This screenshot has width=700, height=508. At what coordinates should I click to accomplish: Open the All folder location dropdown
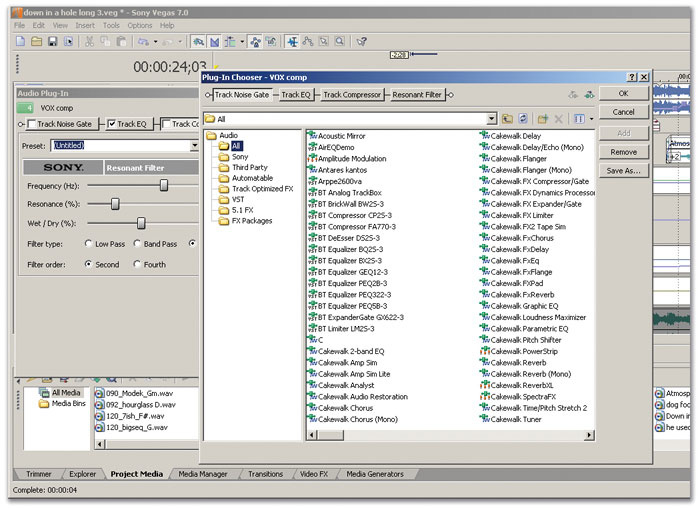(492, 119)
